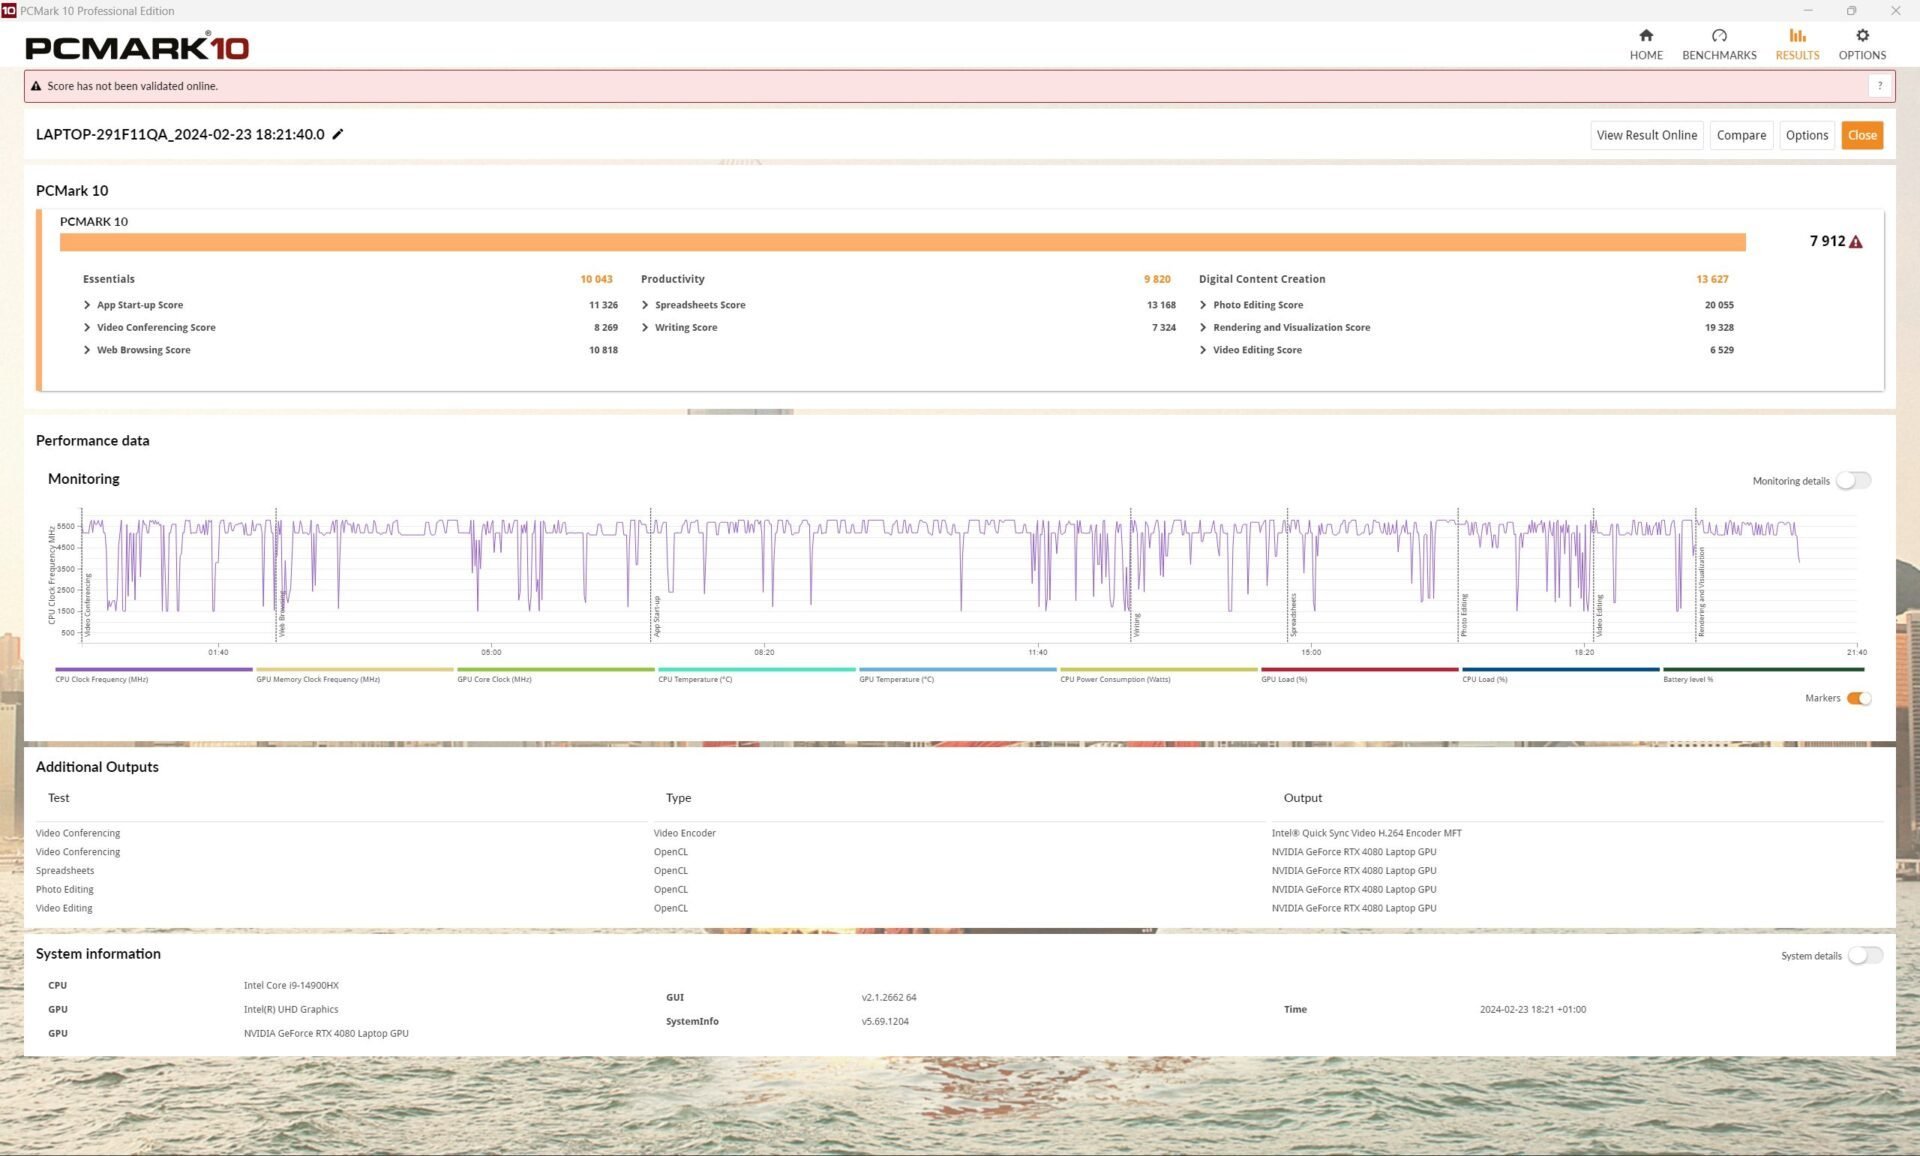
Task: Open the Options tab
Action: click(1862, 45)
